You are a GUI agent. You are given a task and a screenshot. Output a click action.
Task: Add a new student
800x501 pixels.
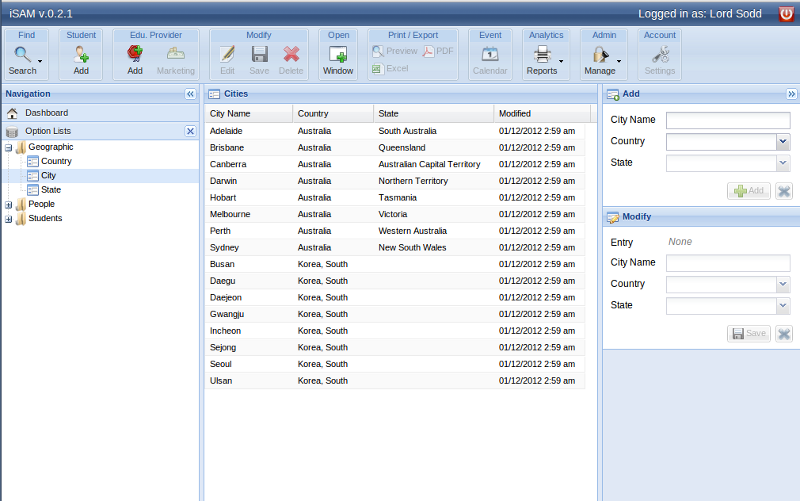[81, 61]
